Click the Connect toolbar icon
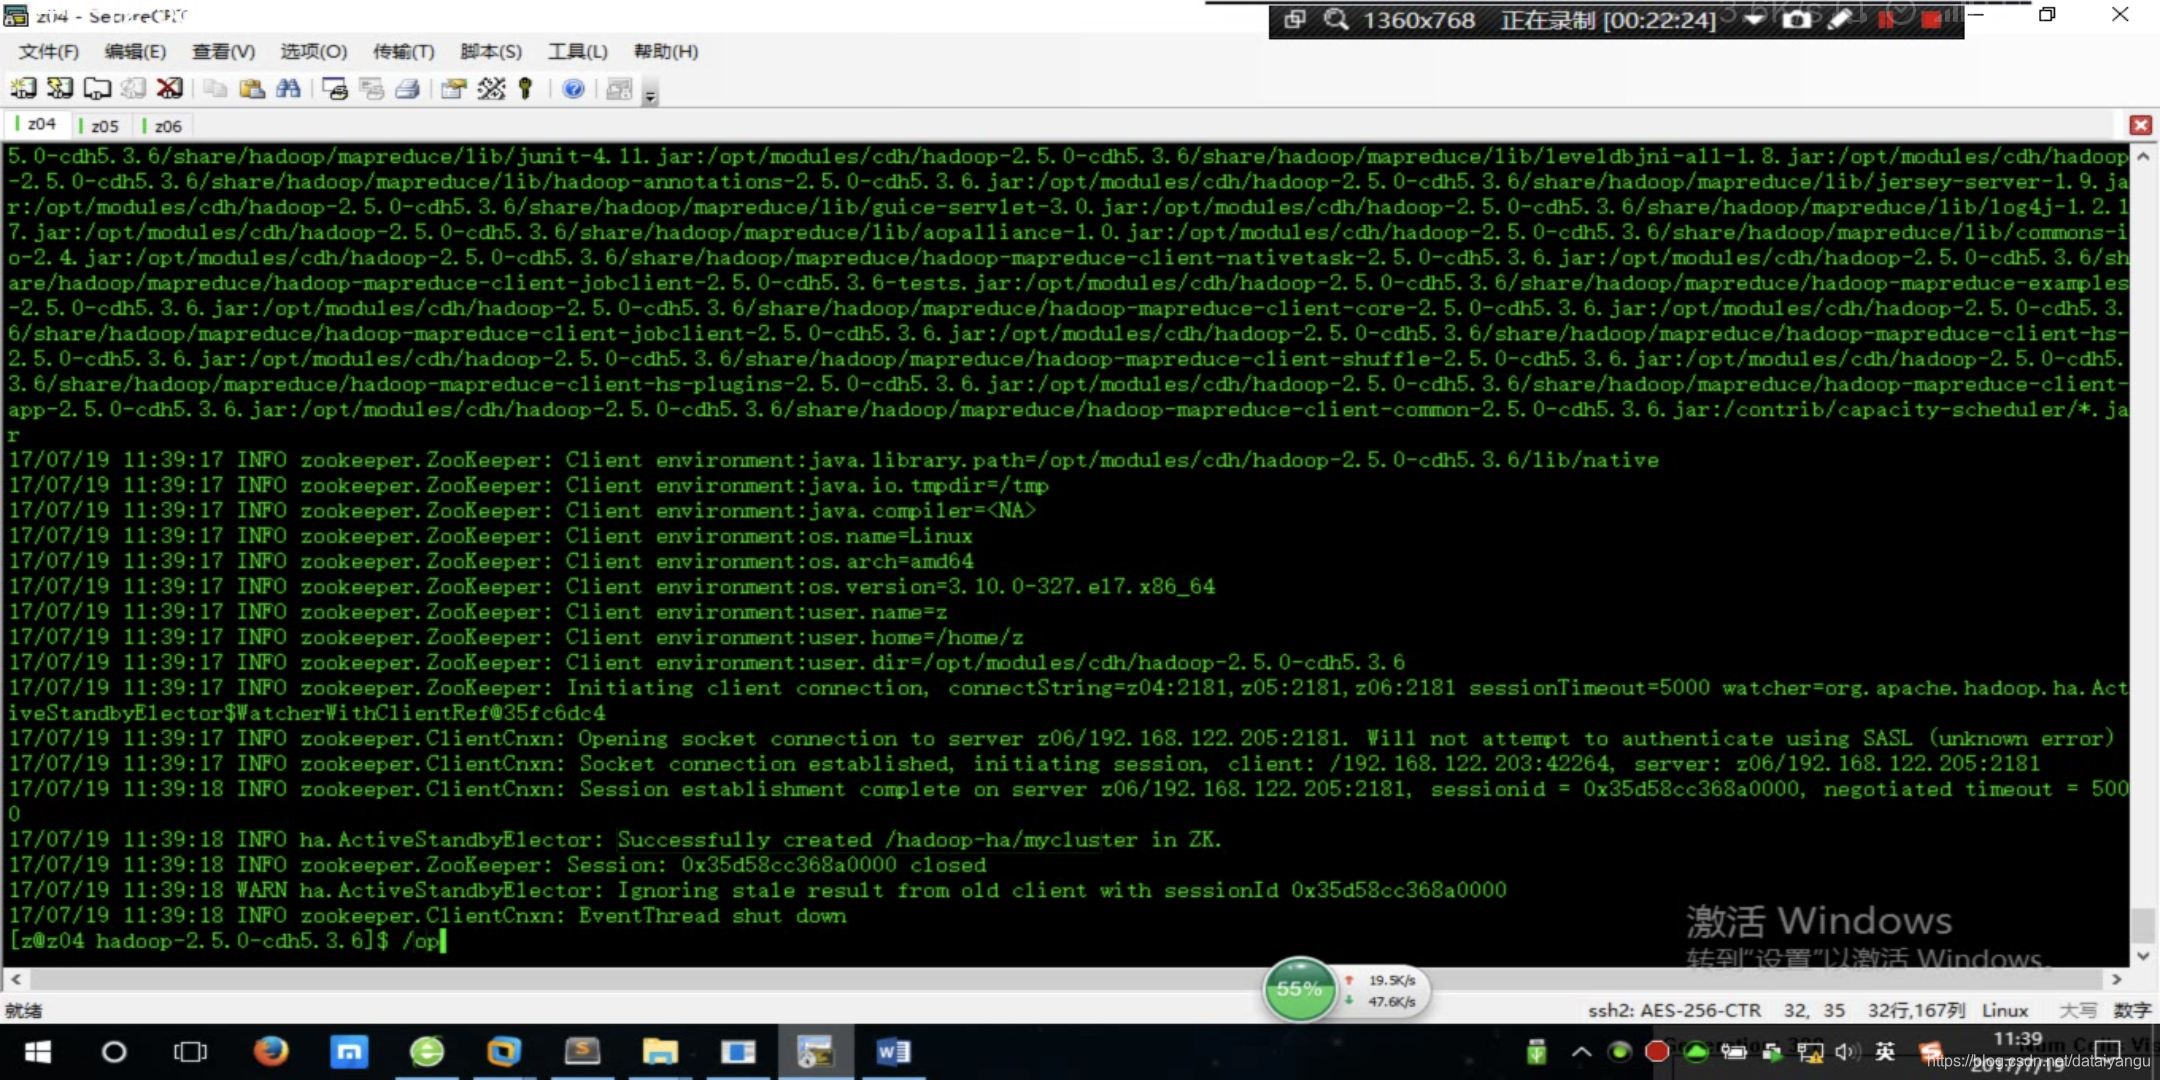The height and width of the screenshot is (1080, 2160). point(23,89)
